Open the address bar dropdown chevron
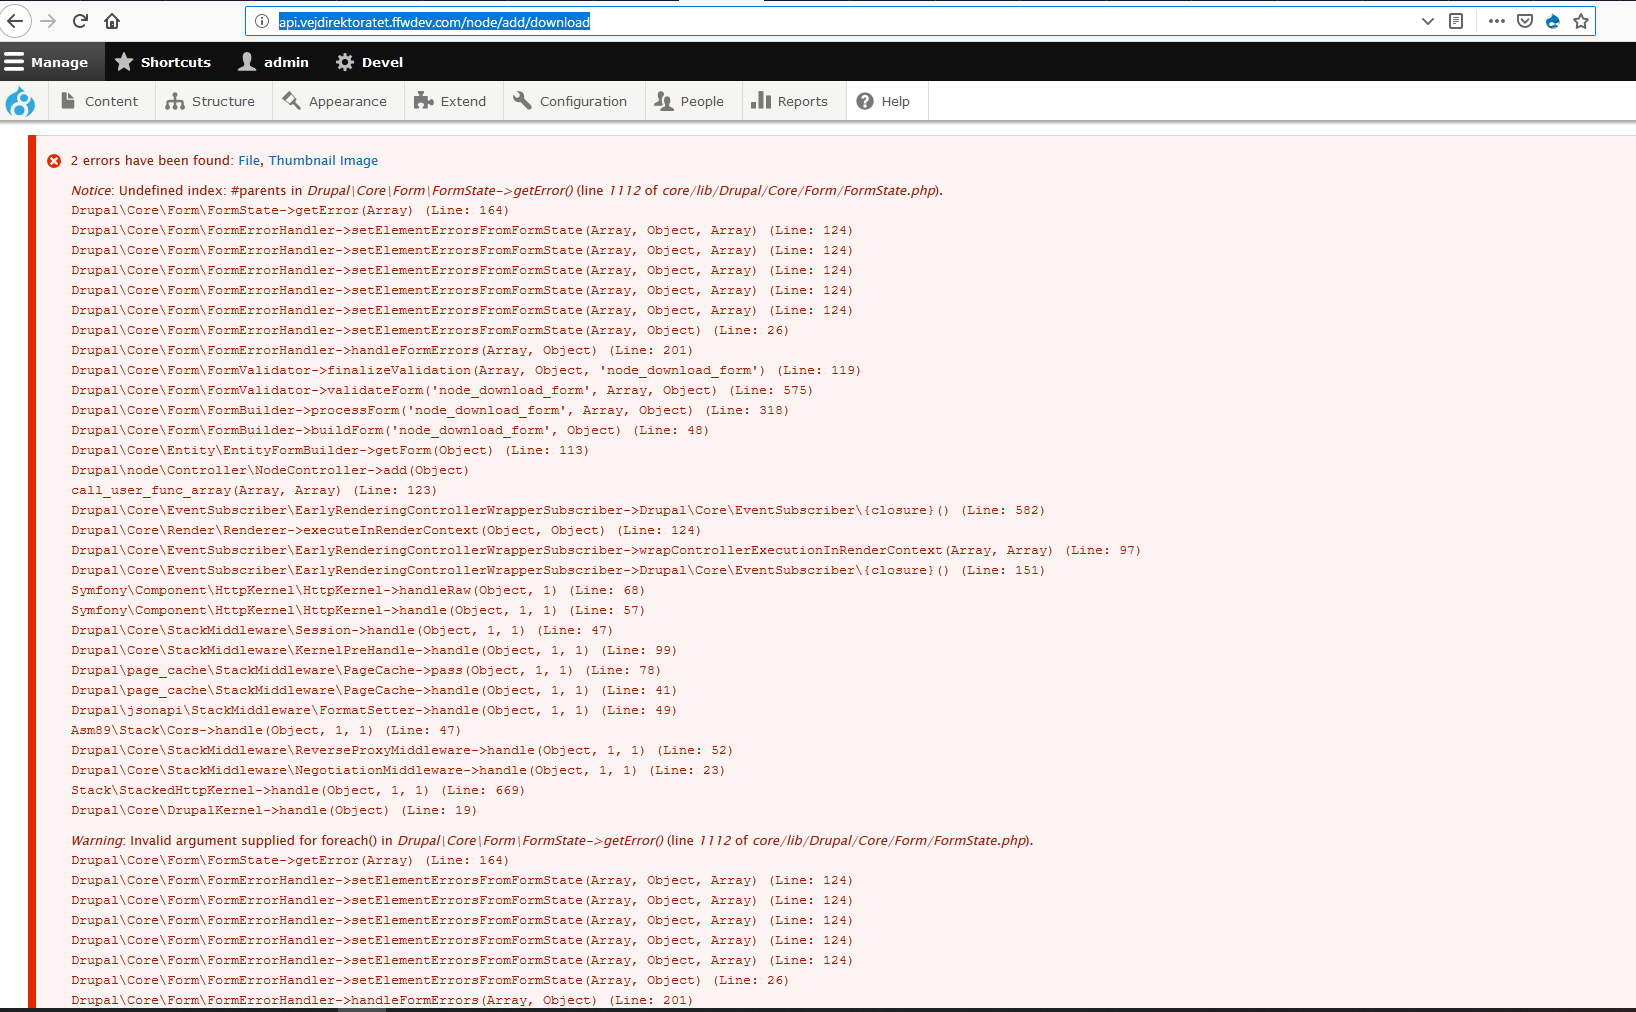 (x=1428, y=20)
